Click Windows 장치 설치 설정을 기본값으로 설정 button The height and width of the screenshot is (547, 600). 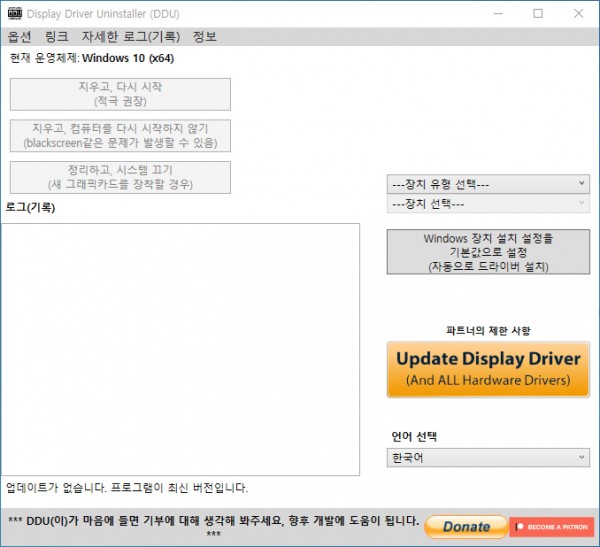pyautogui.click(x=488, y=252)
